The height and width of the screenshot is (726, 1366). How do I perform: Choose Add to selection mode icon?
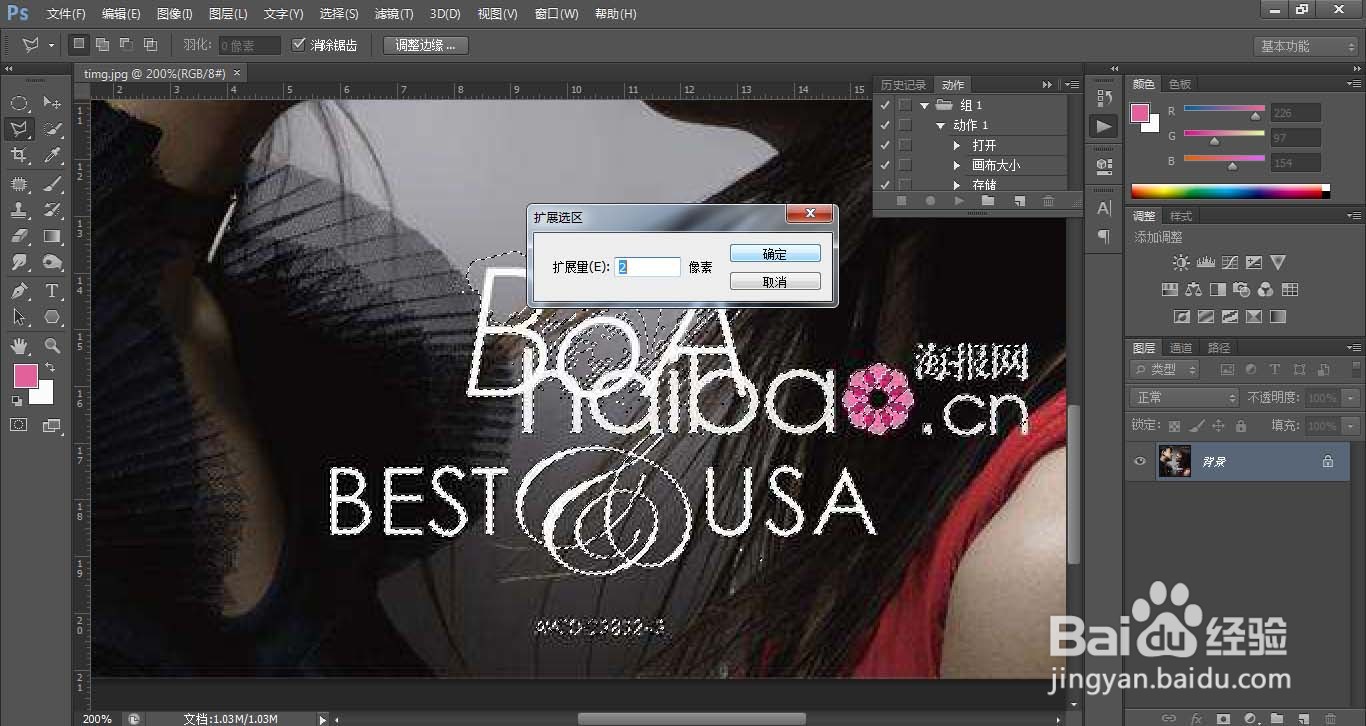pos(102,45)
